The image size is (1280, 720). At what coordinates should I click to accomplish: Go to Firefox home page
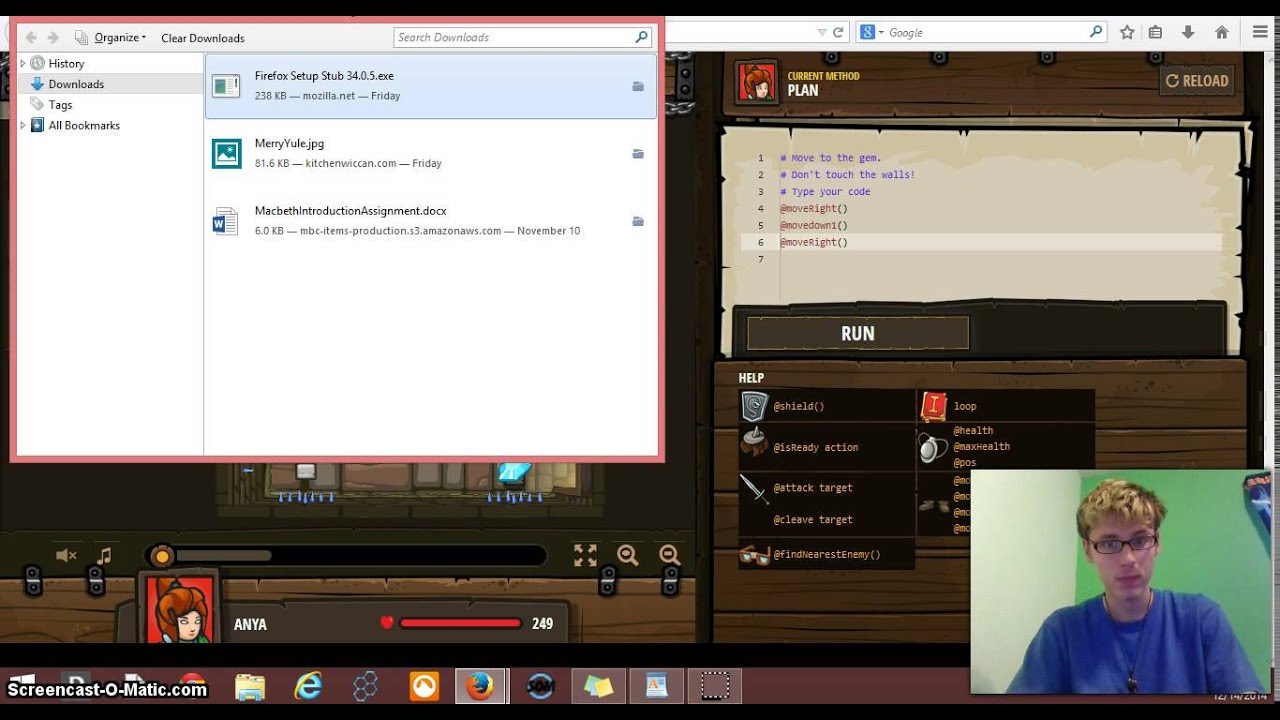[x=1221, y=32]
